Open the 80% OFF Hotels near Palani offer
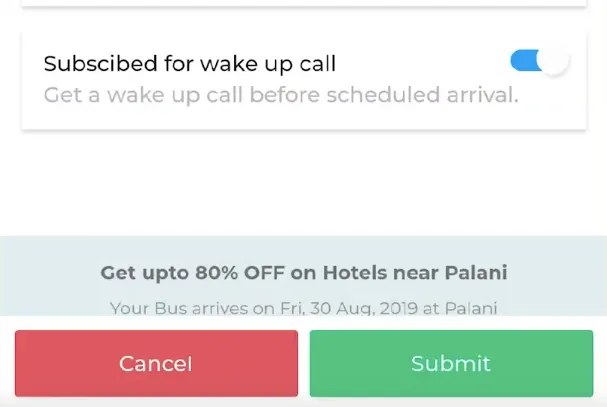607x407 pixels. pos(303,272)
